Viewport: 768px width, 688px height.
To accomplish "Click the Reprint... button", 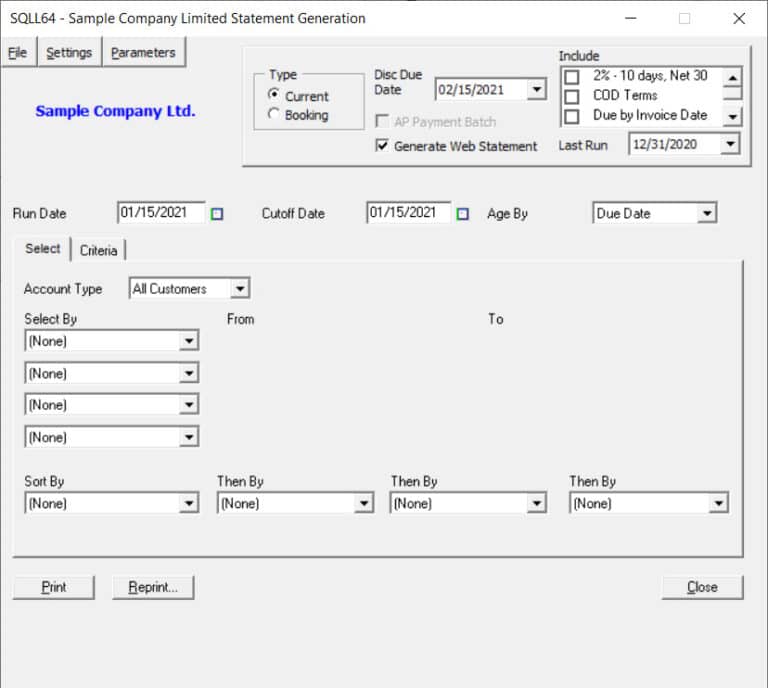I will (x=153, y=587).
